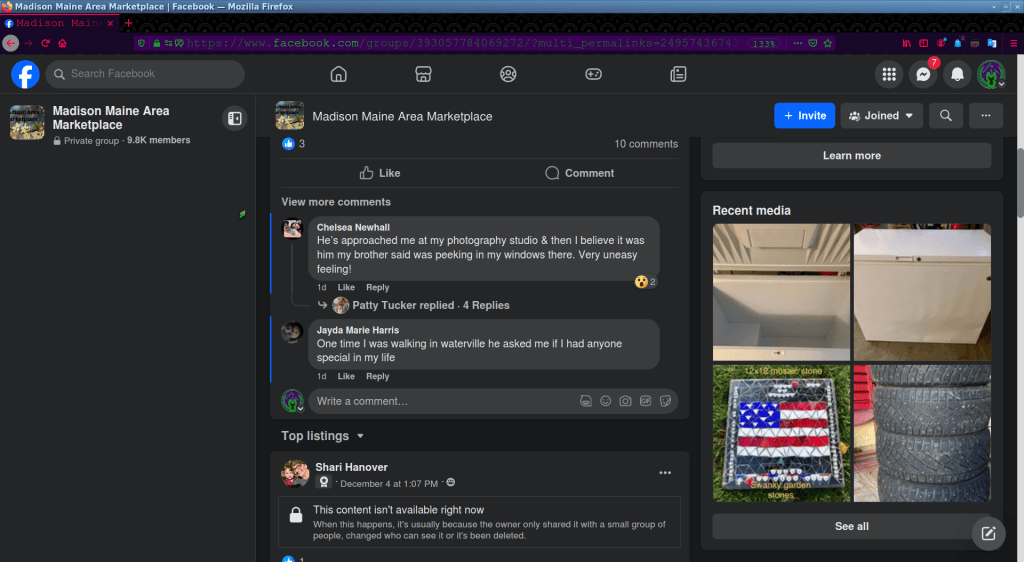1024x562 pixels.
Task: Like Chelsea Newhall's comment
Action: [x=346, y=288]
